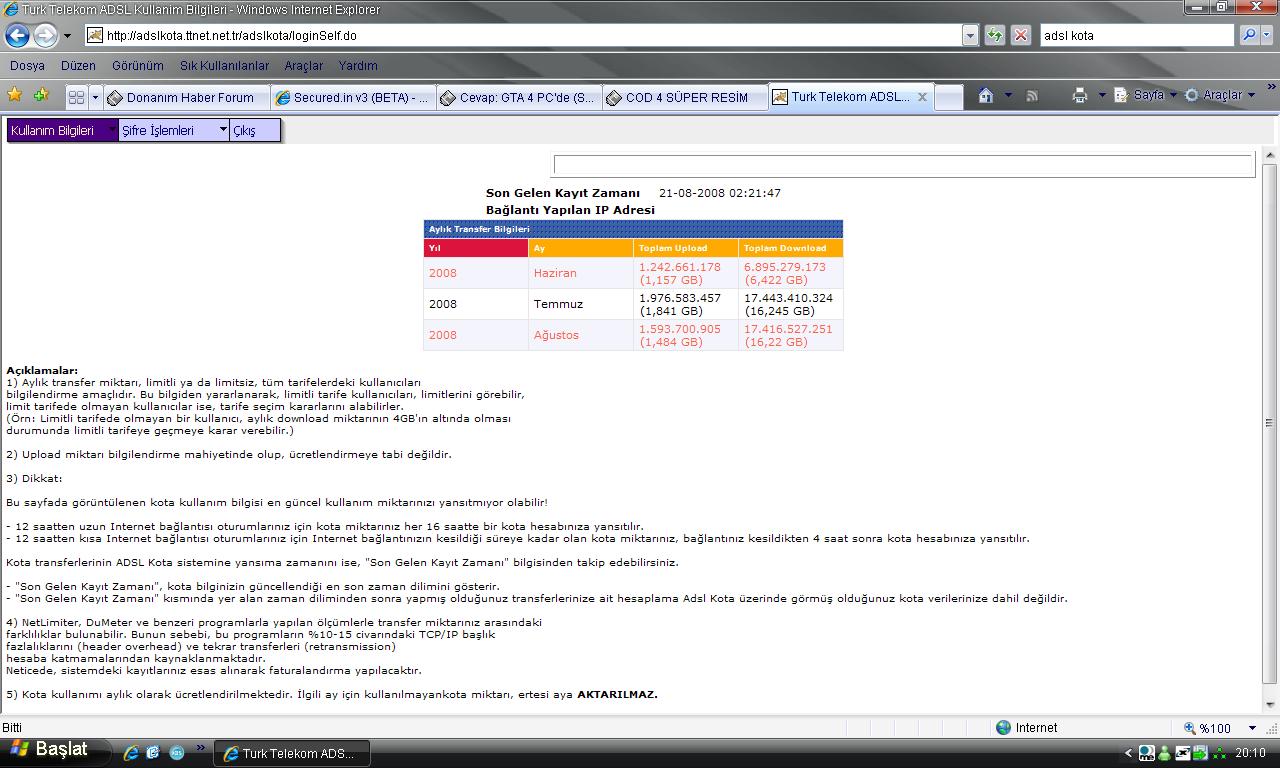This screenshot has height=768, width=1280.
Task: Click the Home page house icon
Action: tap(986, 95)
